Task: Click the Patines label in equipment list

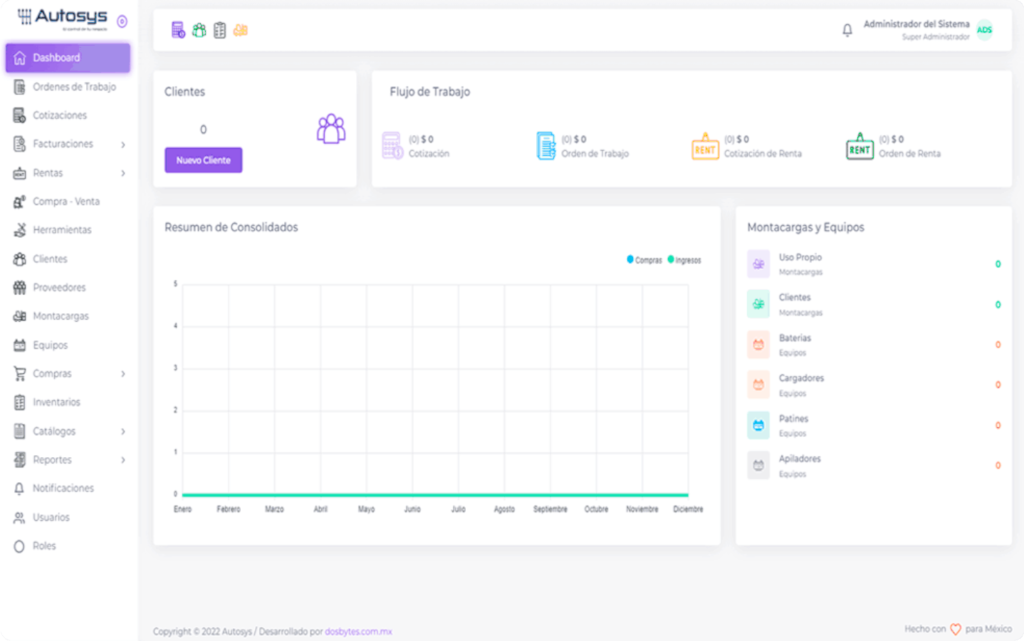Action: coord(793,419)
